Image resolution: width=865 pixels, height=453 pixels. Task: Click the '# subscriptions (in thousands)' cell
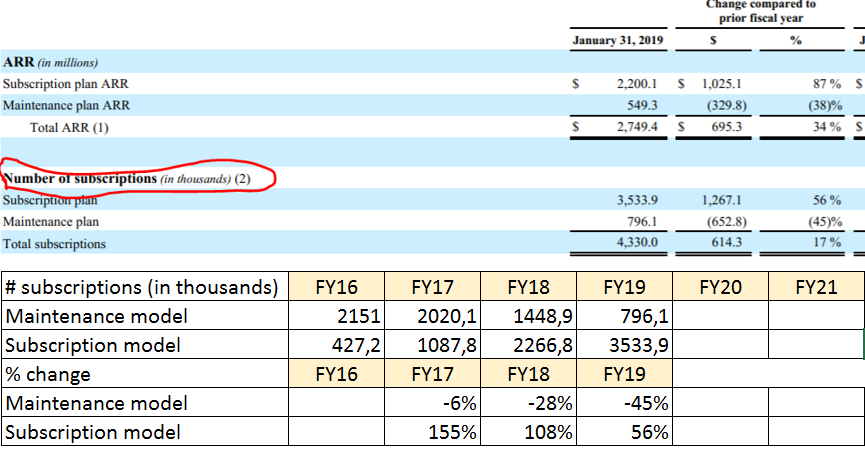[144, 287]
